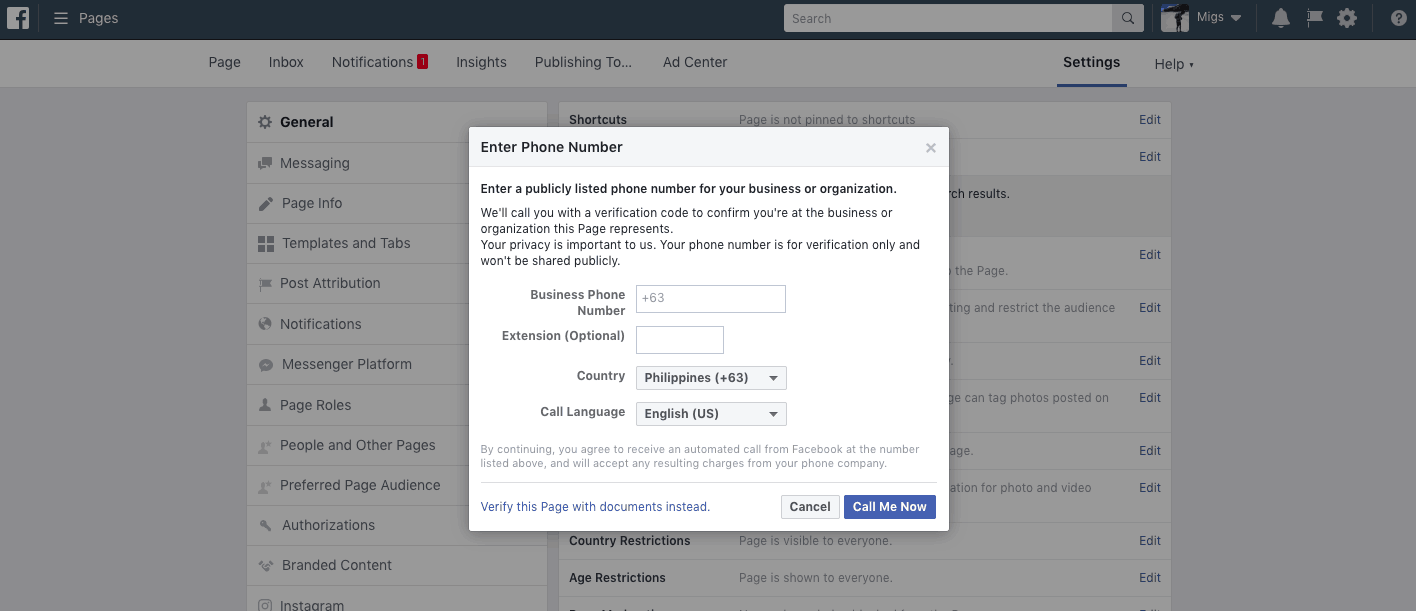
Task: Open the Country dropdown showing Philippines (+63)
Action: pyautogui.click(x=710, y=377)
